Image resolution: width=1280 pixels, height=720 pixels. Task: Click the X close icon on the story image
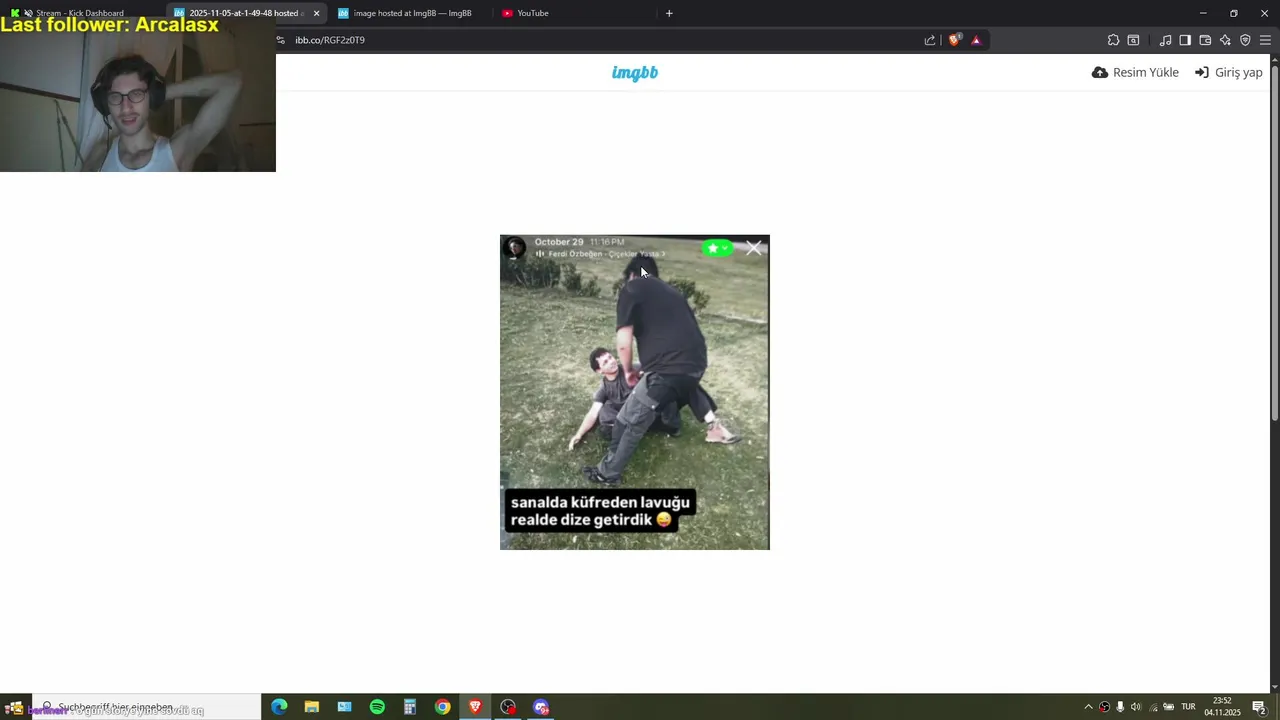pos(753,248)
